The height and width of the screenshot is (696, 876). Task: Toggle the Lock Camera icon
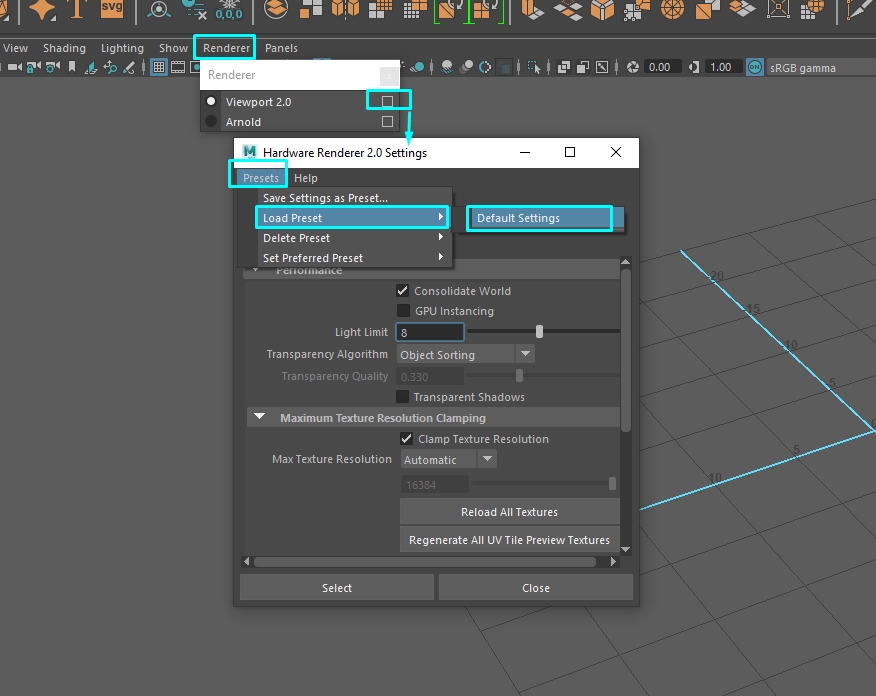[34, 68]
